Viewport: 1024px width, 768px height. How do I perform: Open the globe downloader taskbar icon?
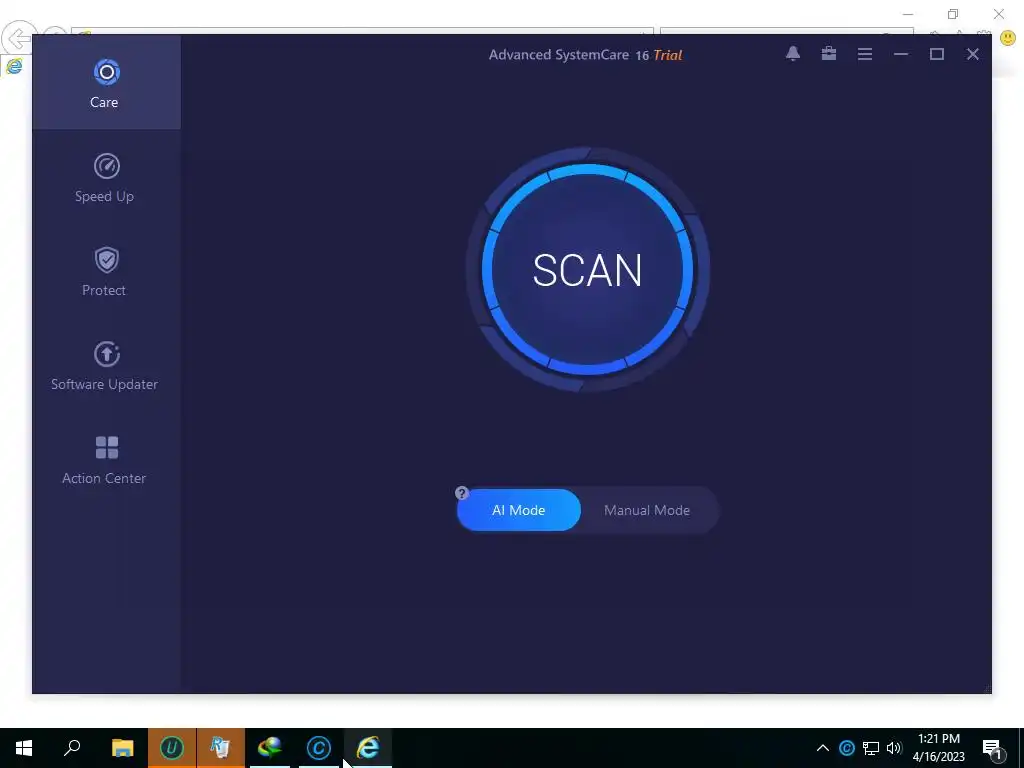(270, 748)
